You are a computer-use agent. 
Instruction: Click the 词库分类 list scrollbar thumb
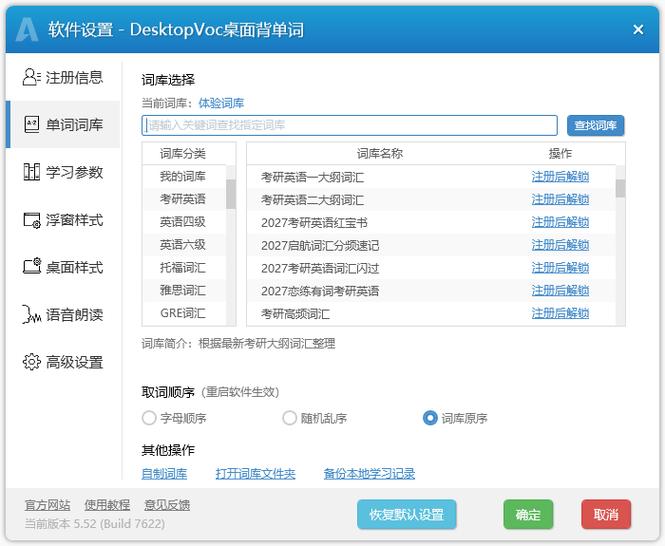231,194
